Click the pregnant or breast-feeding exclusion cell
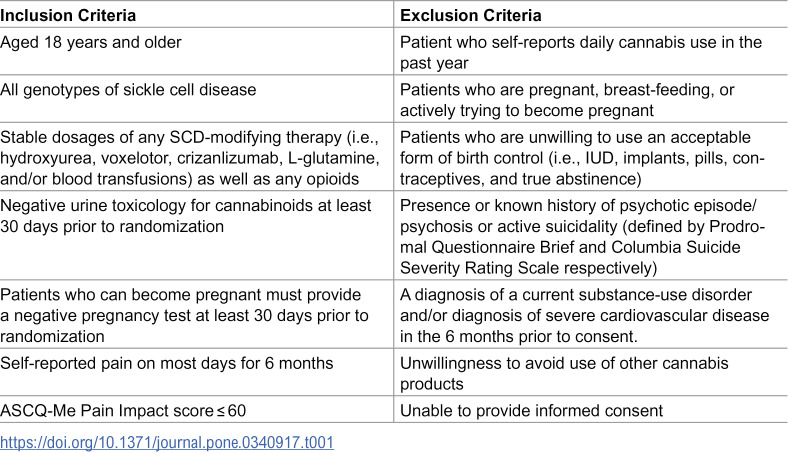Viewport: 788px width, 452px height. coord(591,99)
